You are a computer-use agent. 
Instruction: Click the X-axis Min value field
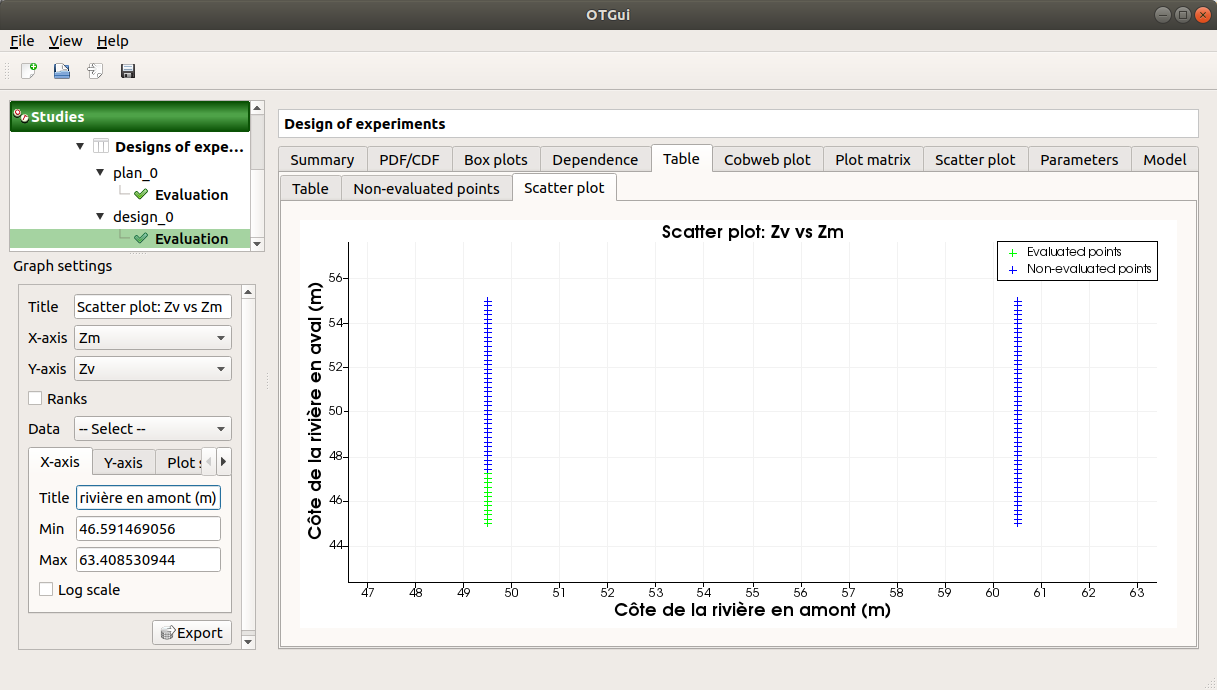pyautogui.click(x=147, y=529)
